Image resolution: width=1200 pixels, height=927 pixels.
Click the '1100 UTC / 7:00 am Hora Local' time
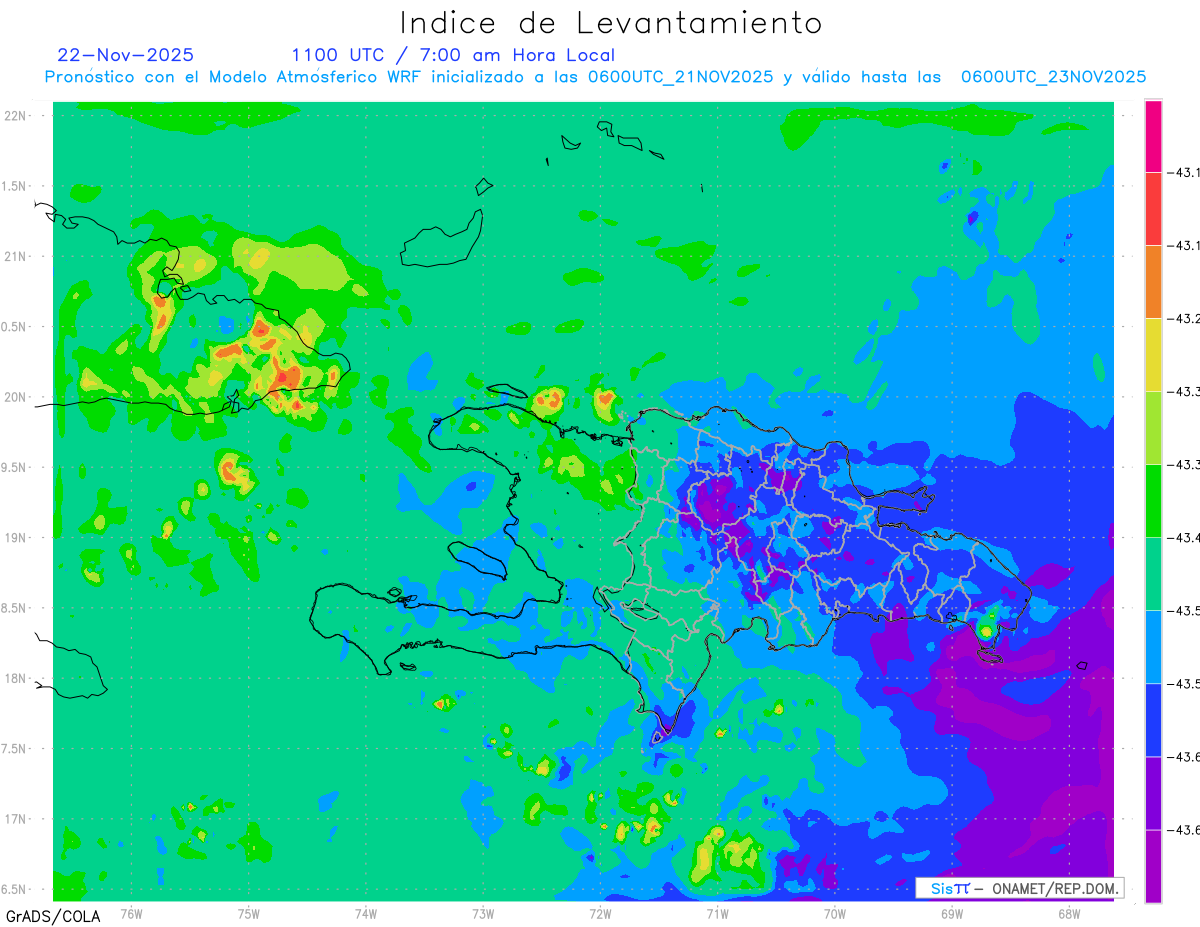click(453, 56)
